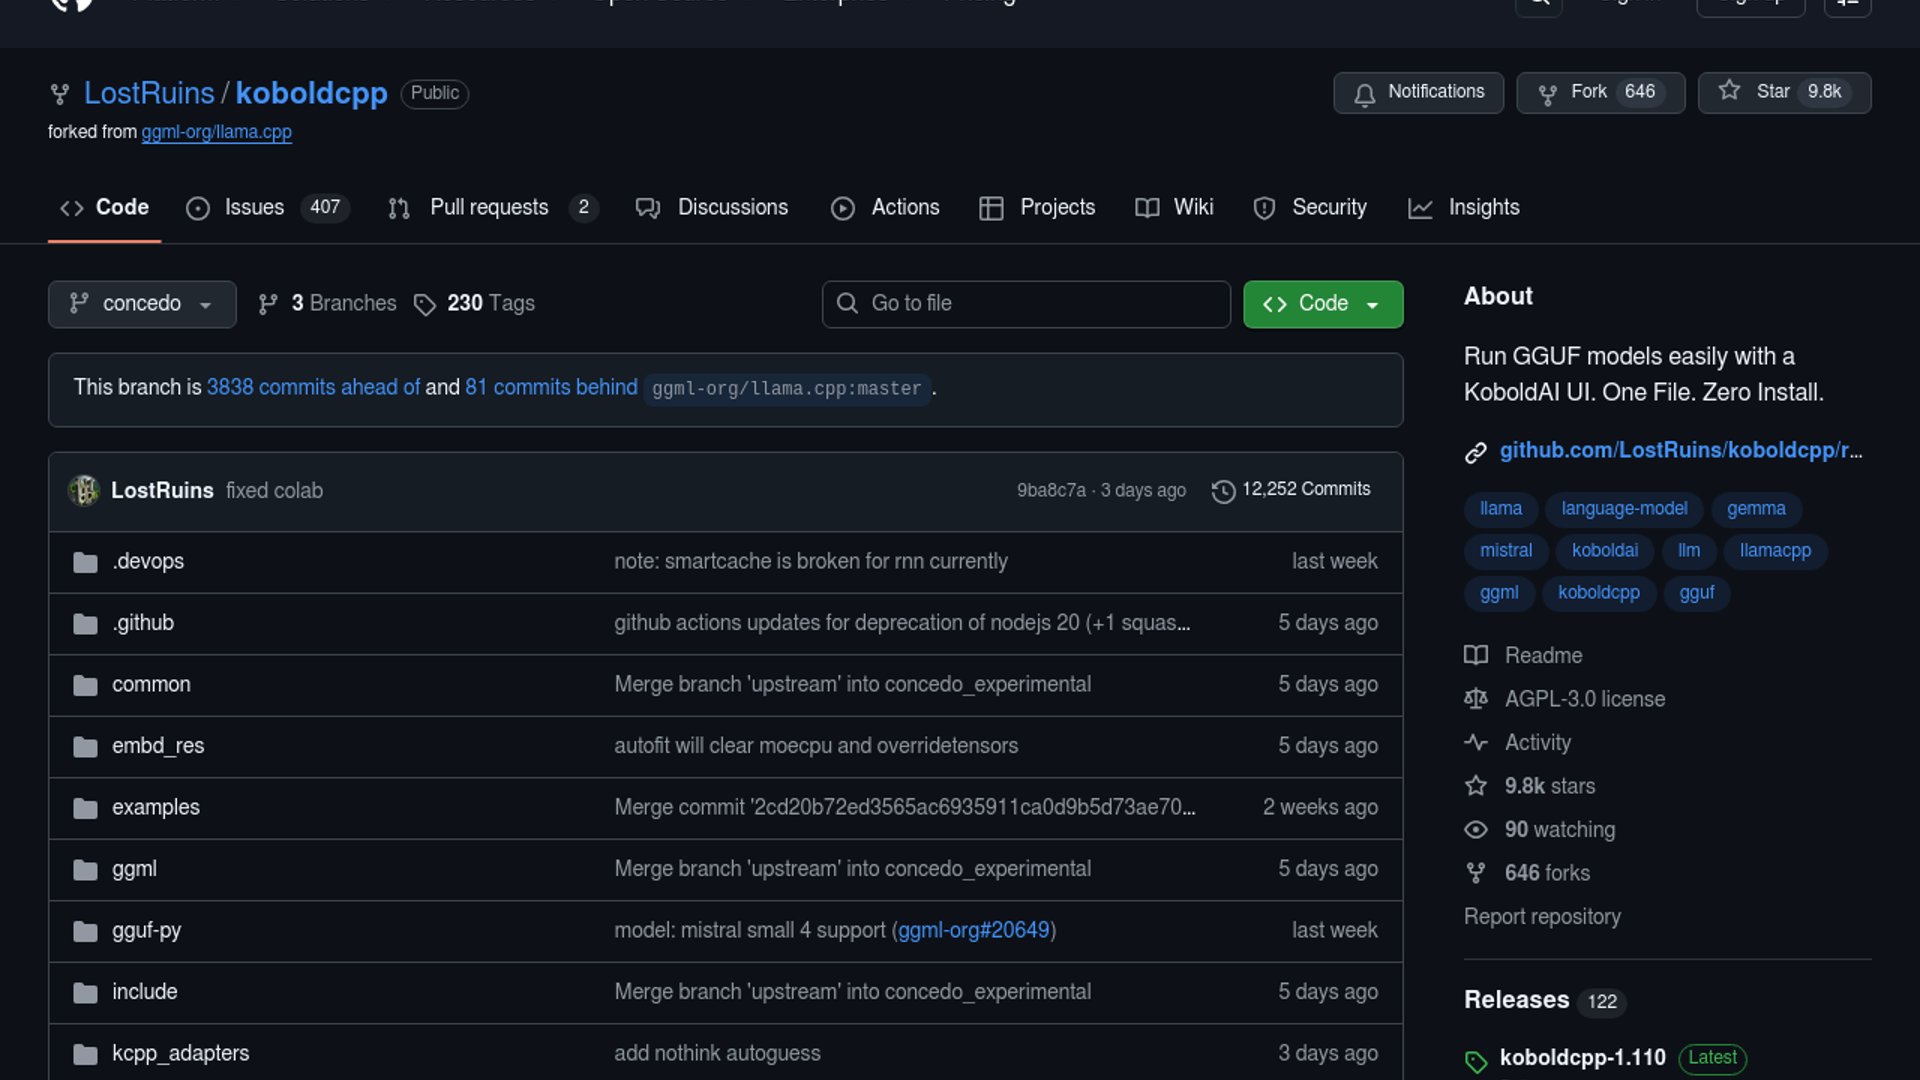Screen dimensions: 1920x1080
Task: Open the Pull requests tab
Action: point(489,208)
